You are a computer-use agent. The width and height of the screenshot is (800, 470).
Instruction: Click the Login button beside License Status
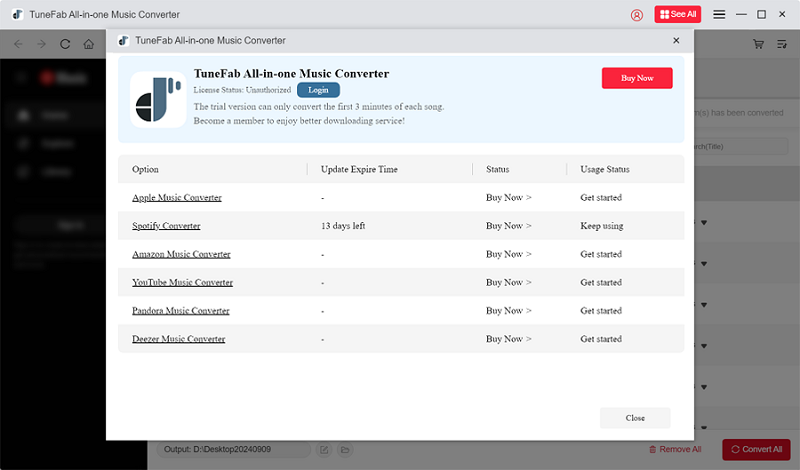(x=318, y=90)
